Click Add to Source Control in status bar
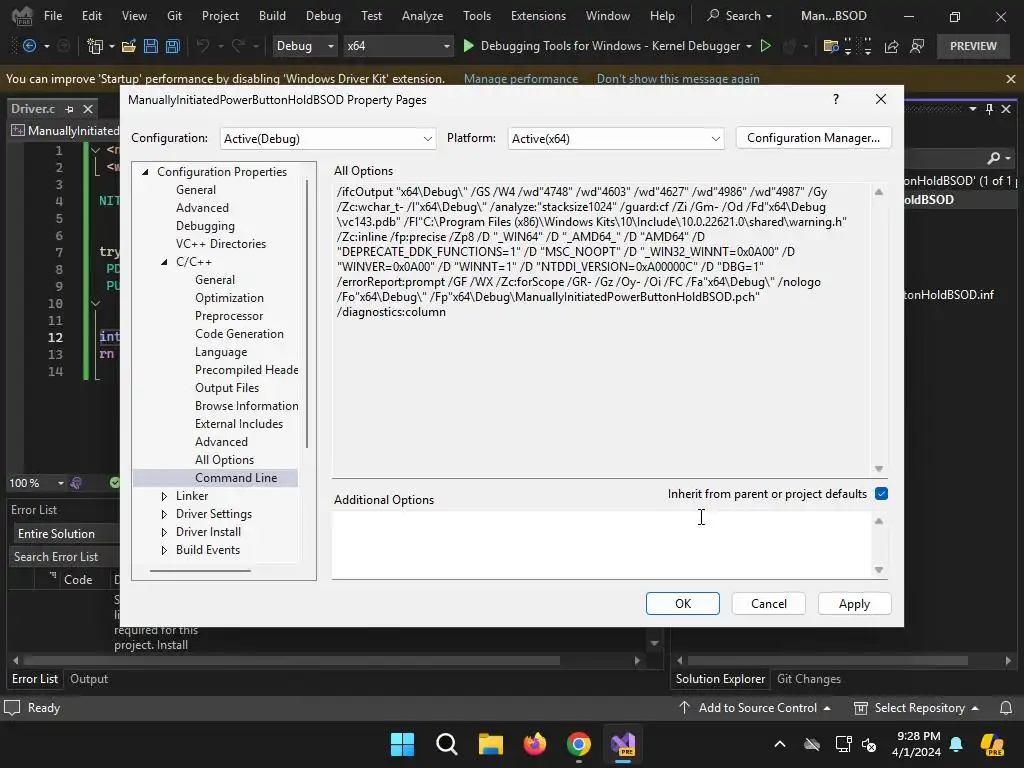1024x768 pixels. pos(757,708)
